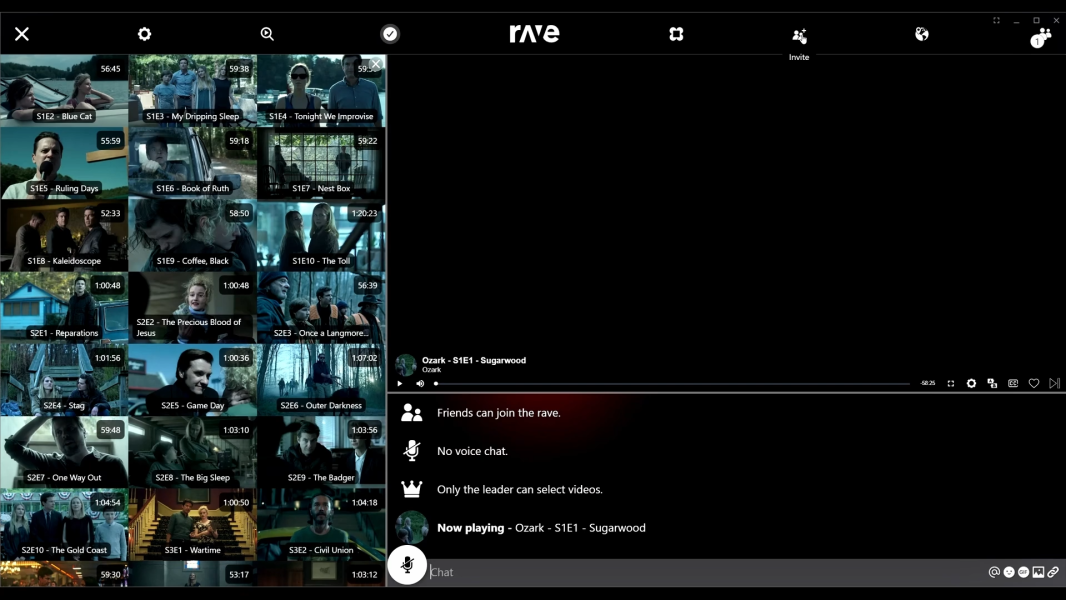Viewport: 1066px width, 600px height.
Task: Toggle the microphone mute button
Action: (407, 565)
